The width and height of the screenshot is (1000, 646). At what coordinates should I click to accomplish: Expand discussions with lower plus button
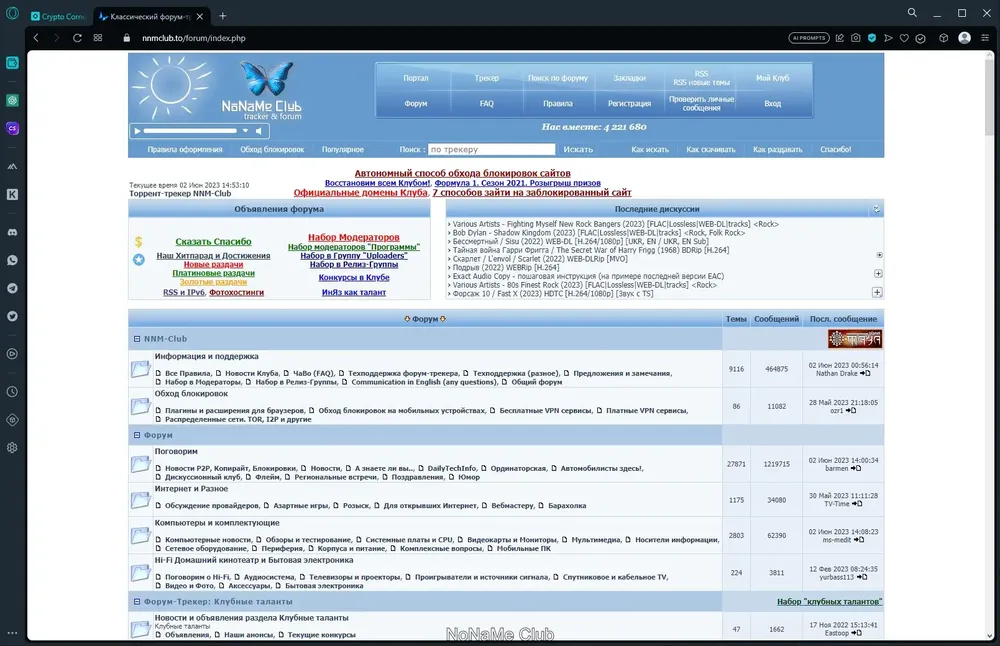[x=878, y=292]
